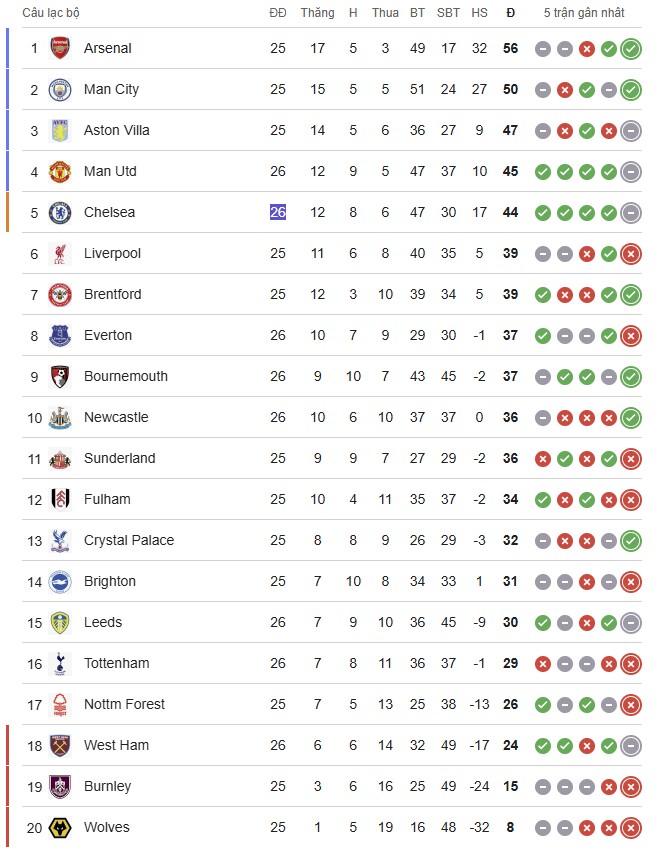Click the West Ham team name

(x=116, y=746)
